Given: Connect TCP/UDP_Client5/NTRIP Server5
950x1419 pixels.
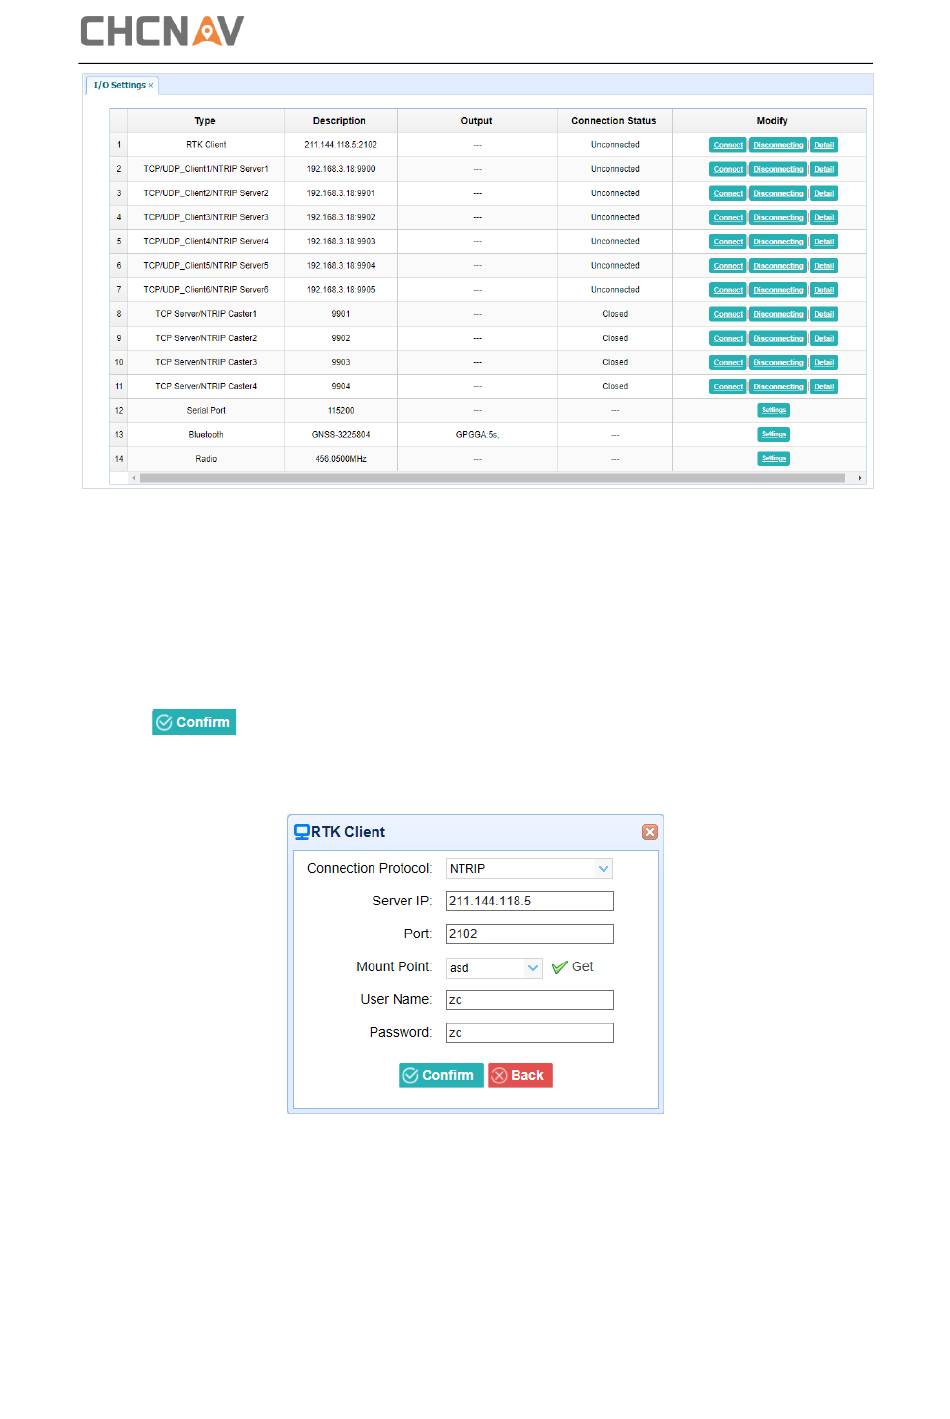Looking at the screenshot, I should [x=728, y=266].
